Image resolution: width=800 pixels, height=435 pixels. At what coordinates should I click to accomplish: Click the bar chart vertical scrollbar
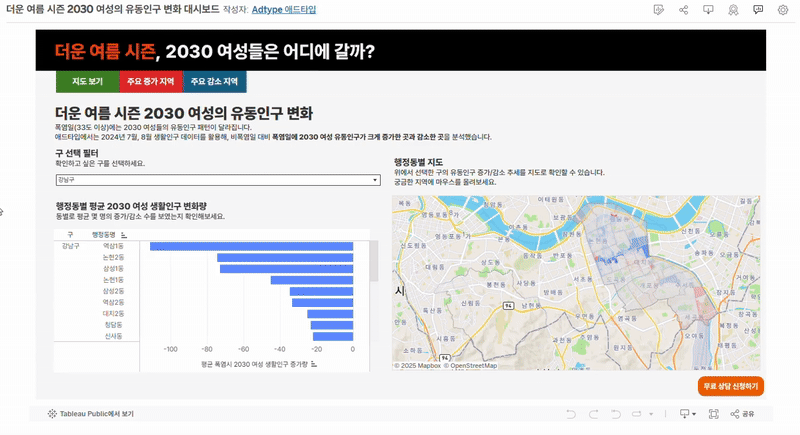click(374, 261)
